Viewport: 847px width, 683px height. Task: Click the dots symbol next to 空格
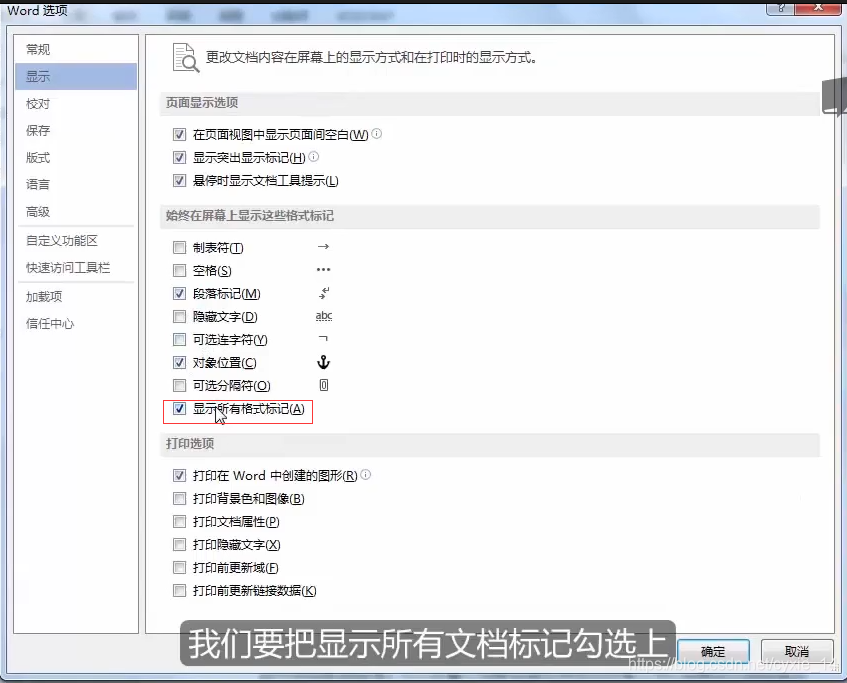pyautogui.click(x=323, y=270)
